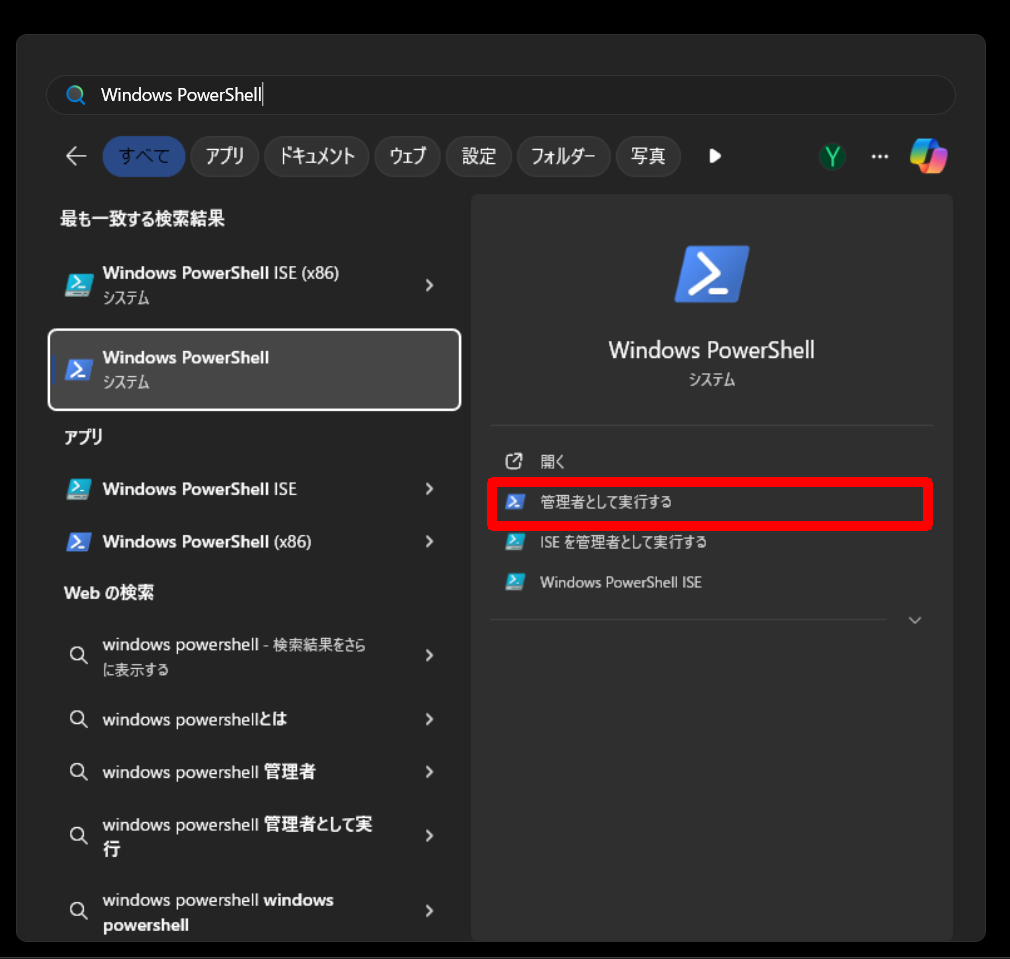Click magnifier icon of 'windows powershellとは'
The image size is (1010, 959).
click(x=79, y=719)
